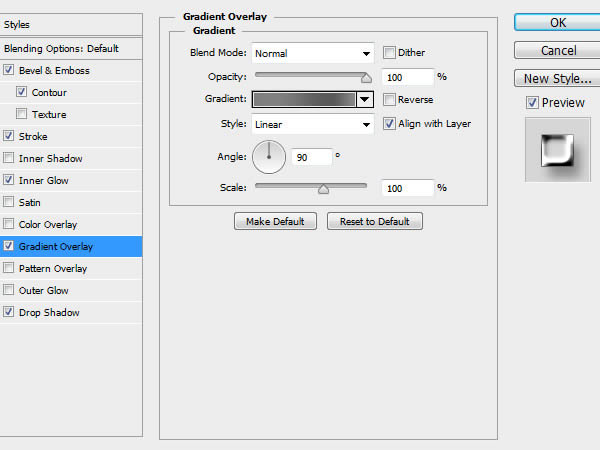The image size is (600, 450).
Task: Uncheck the Bevel & Emboss checkbox
Action: [8, 70]
